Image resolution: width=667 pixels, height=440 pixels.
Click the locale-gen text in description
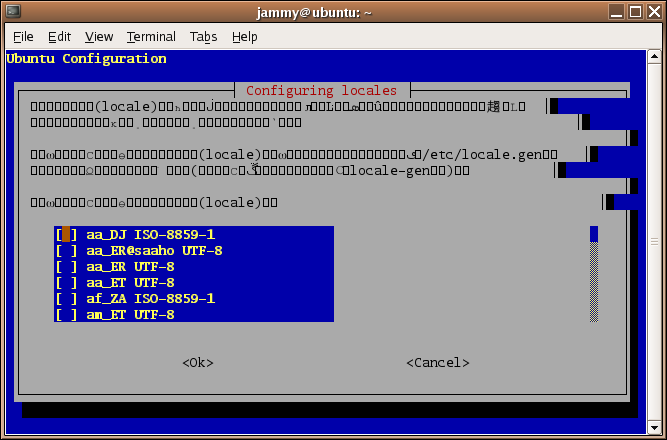point(390,171)
